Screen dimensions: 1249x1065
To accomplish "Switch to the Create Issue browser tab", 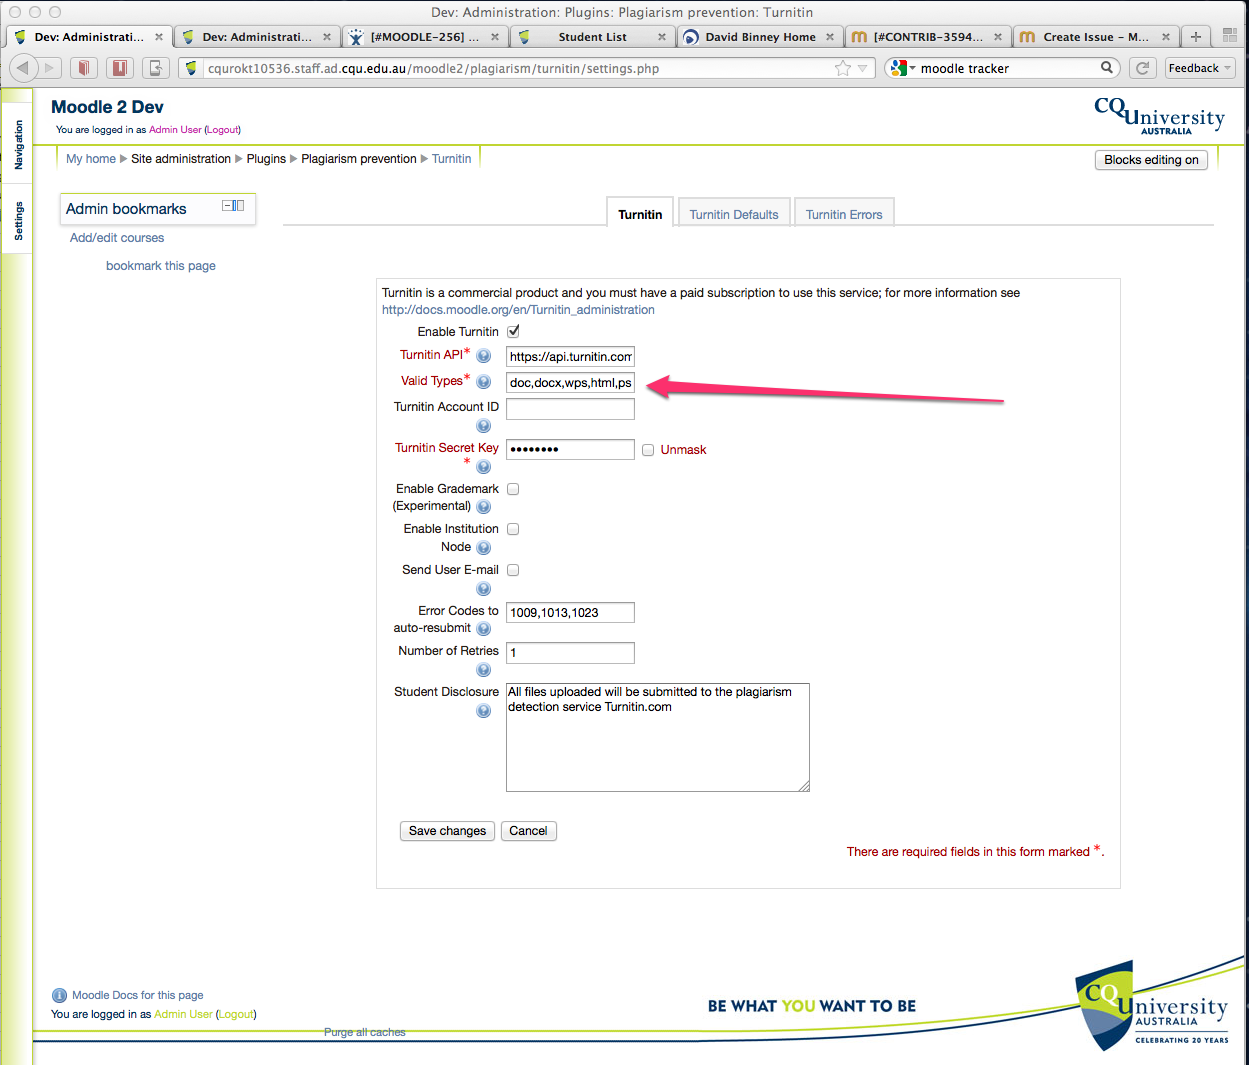I will [x=1096, y=37].
